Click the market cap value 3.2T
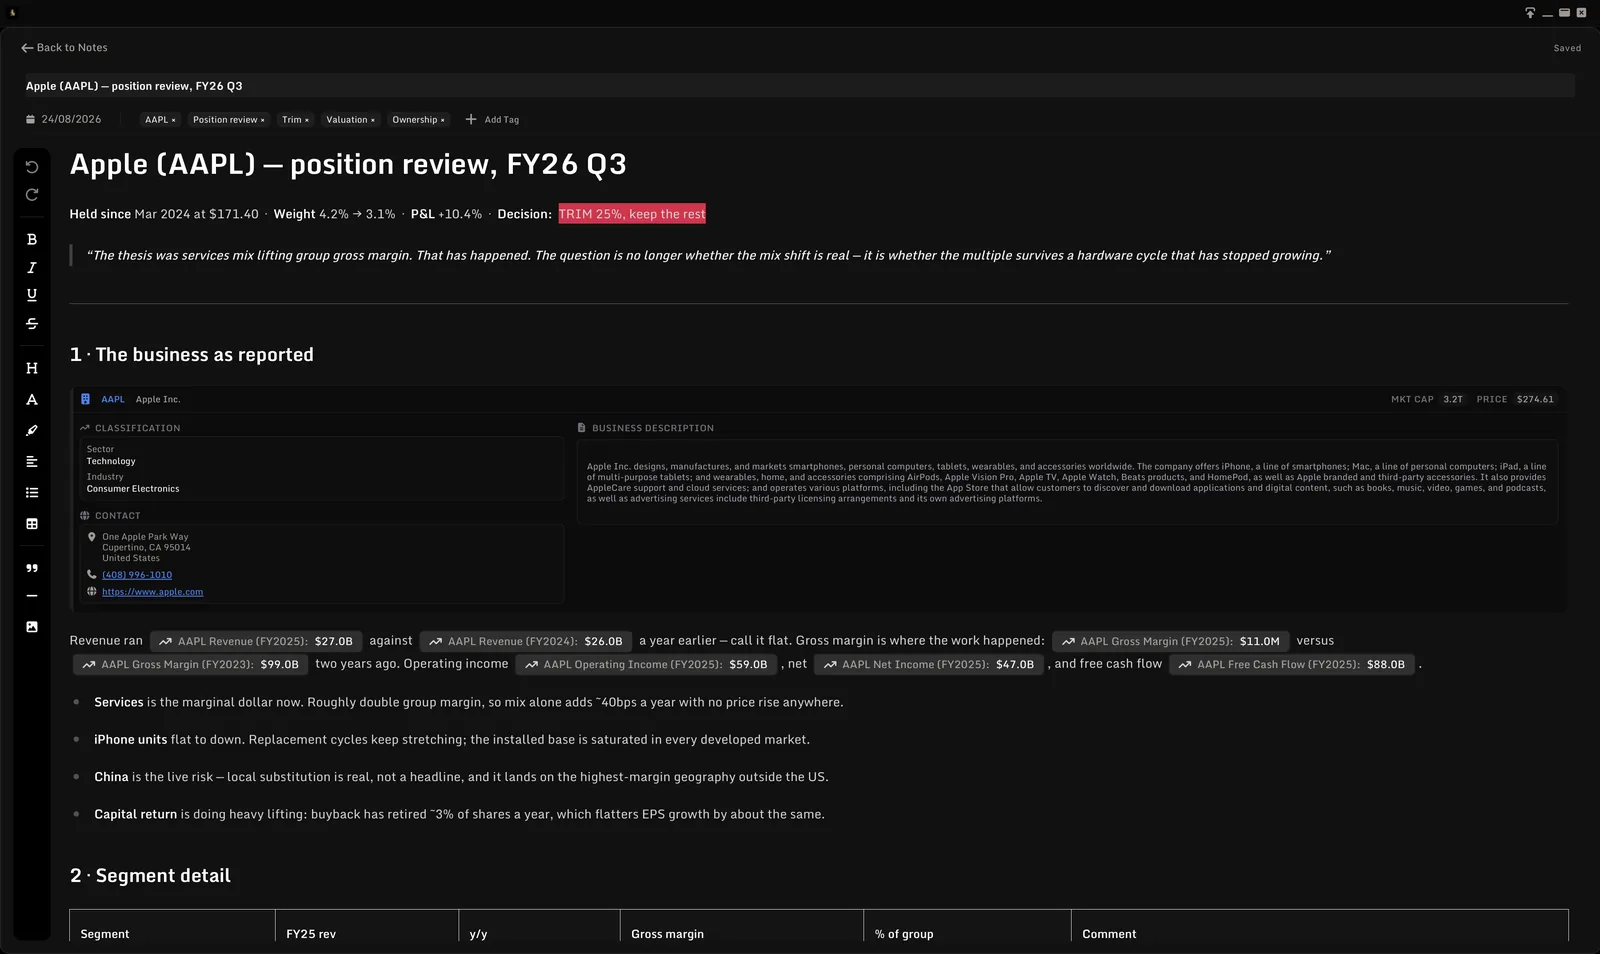The width and height of the screenshot is (1600, 954). (1453, 399)
